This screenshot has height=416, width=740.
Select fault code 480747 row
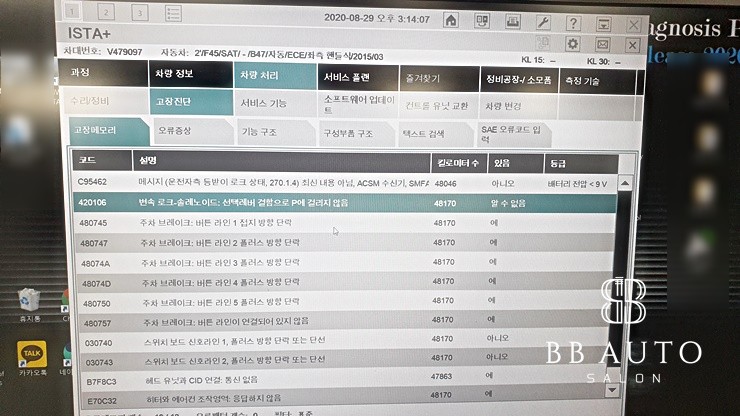(x=345, y=243)
